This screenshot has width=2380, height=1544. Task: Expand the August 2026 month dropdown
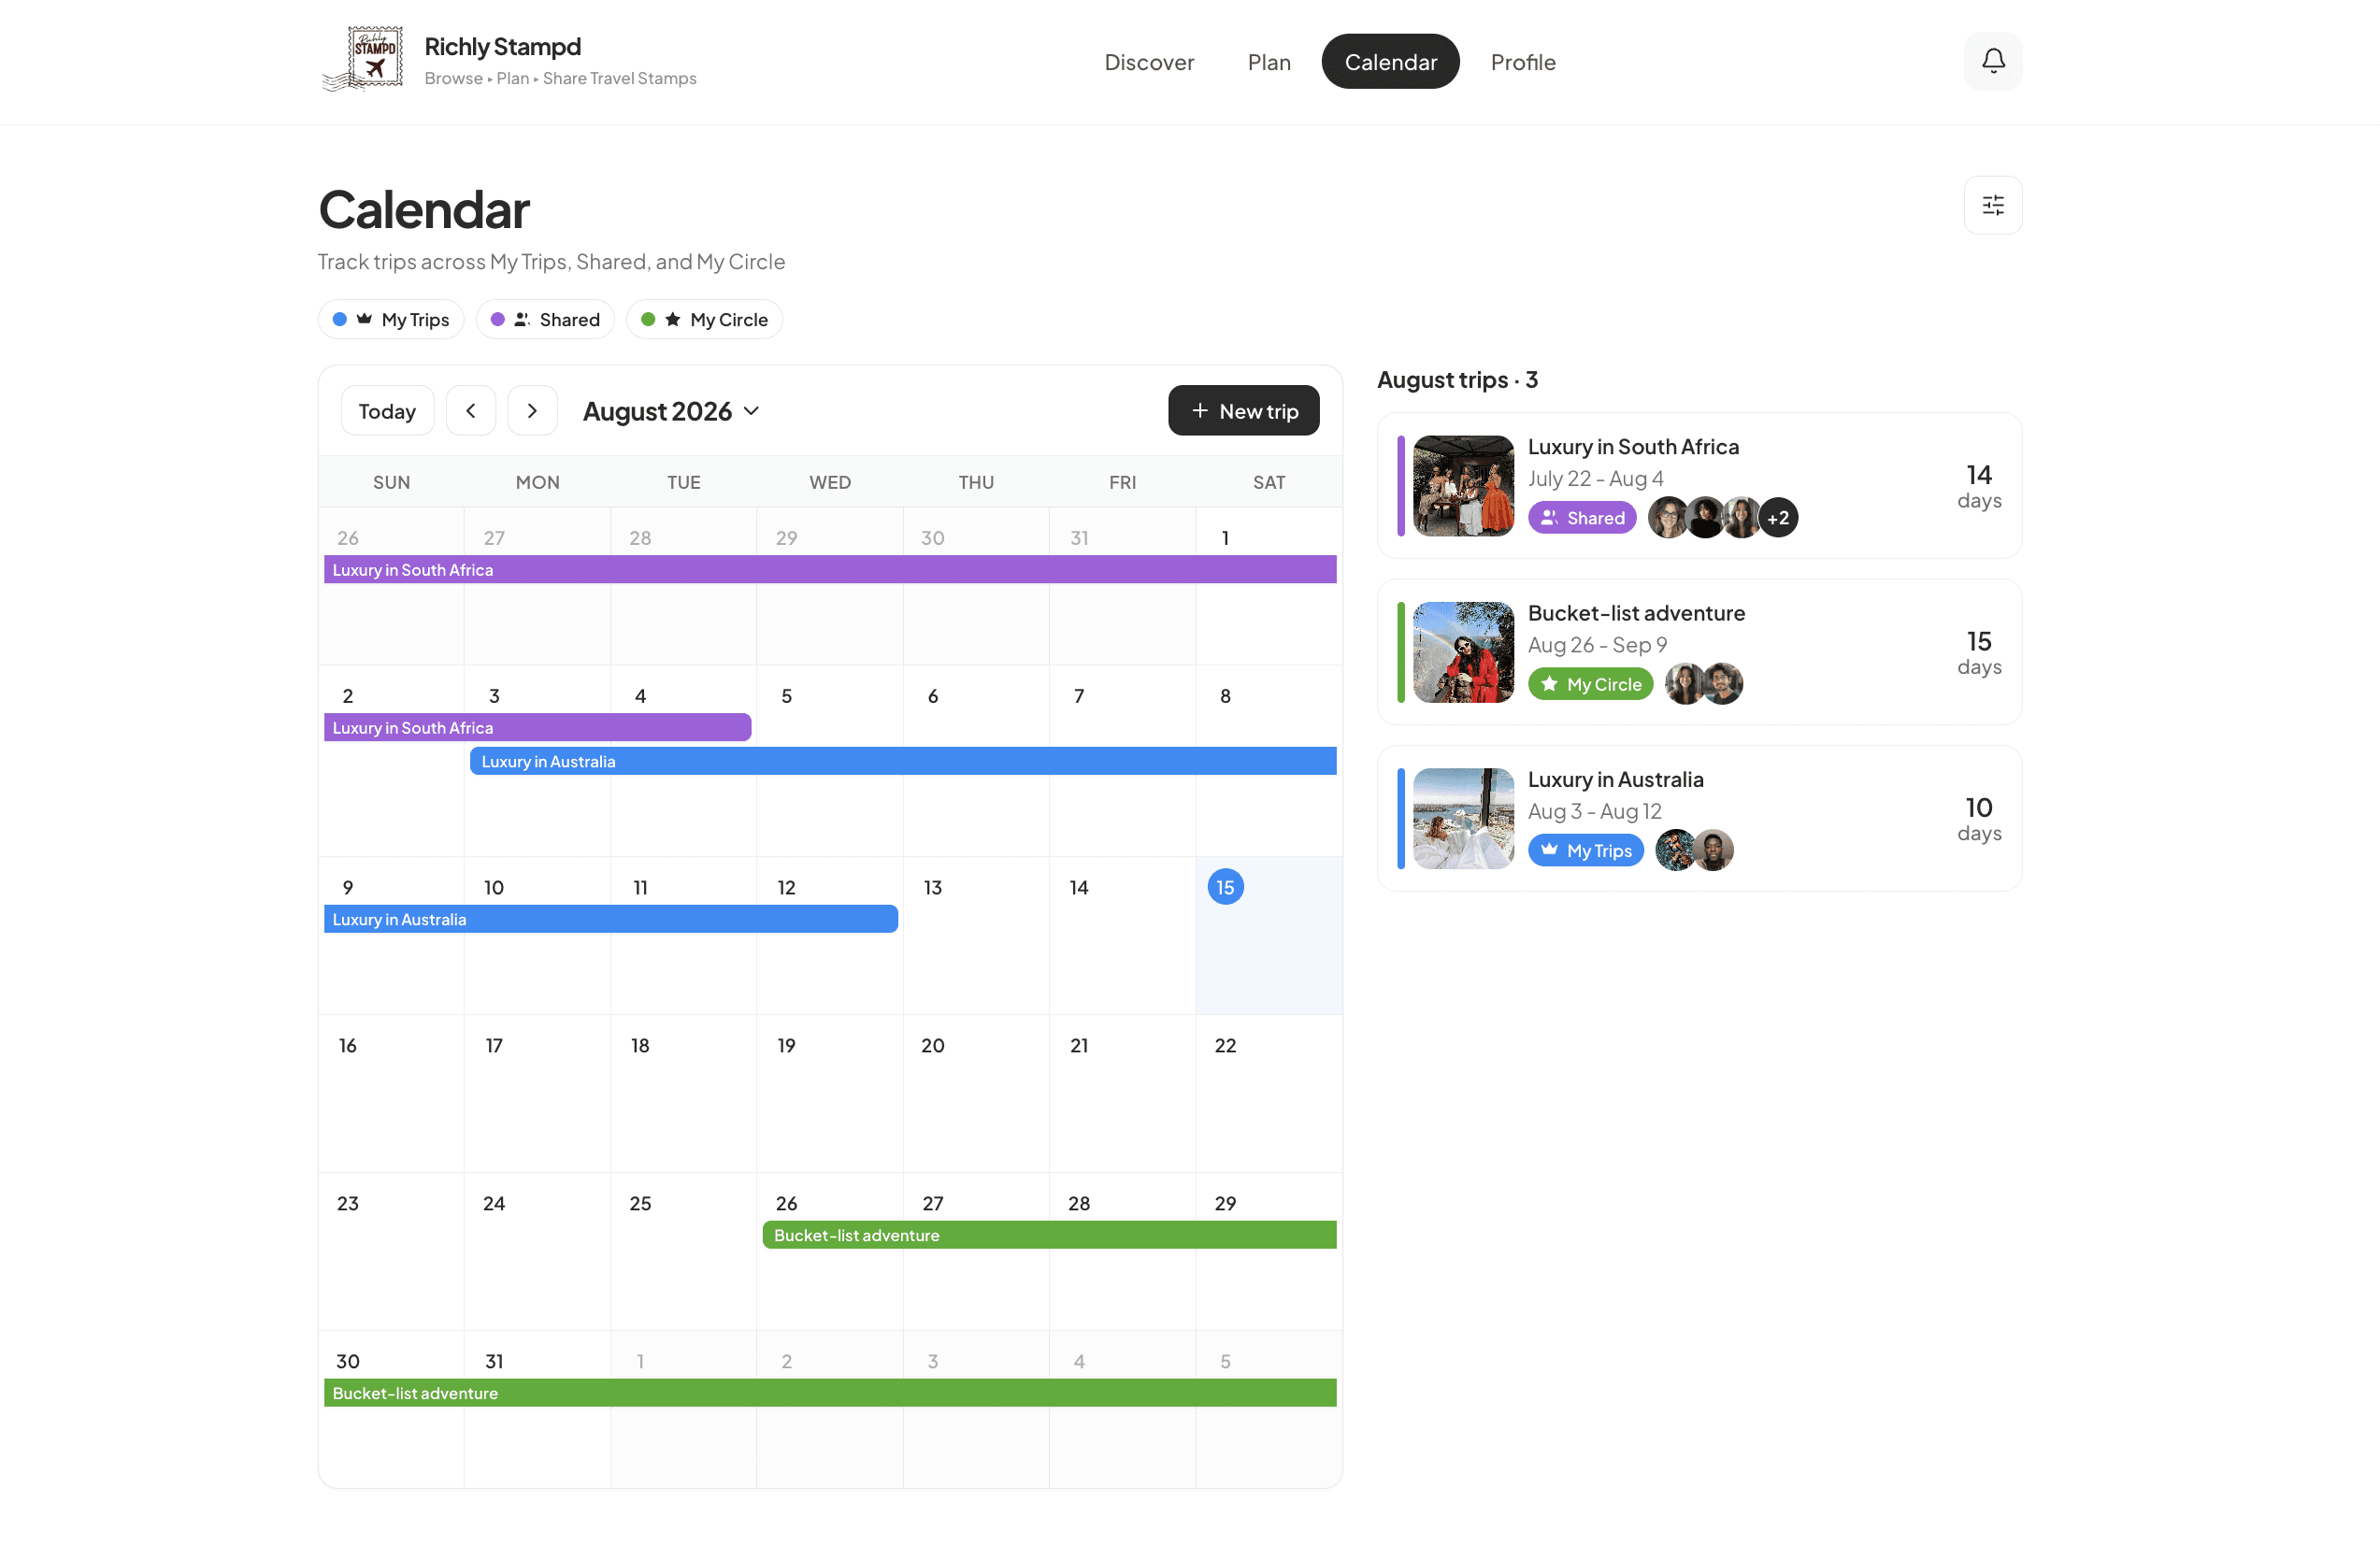point(671,411)
